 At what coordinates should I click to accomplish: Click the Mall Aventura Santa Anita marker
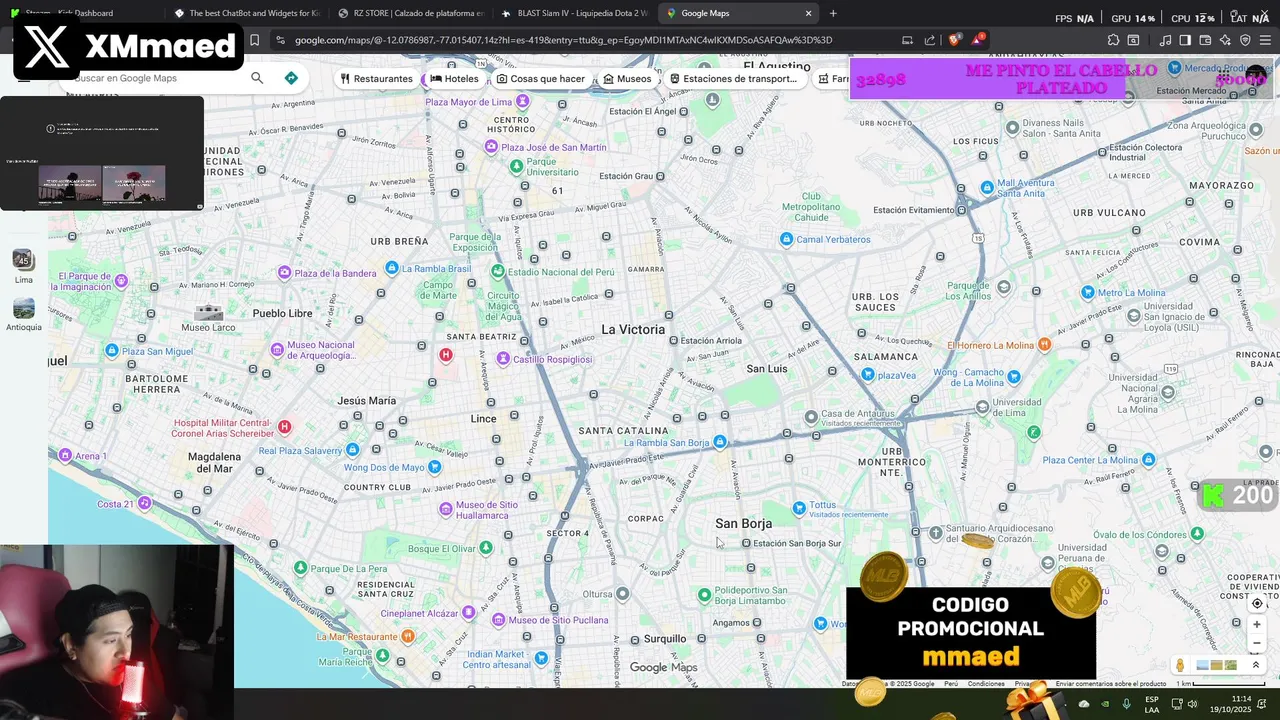[x=987, y=187]
